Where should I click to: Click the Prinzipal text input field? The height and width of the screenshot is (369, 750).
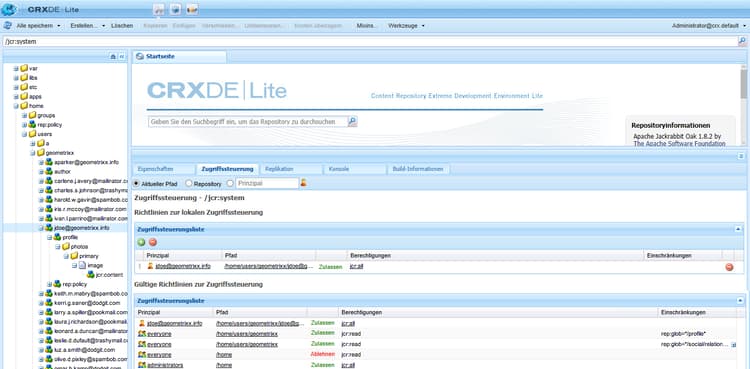click(x=267, y=183)
